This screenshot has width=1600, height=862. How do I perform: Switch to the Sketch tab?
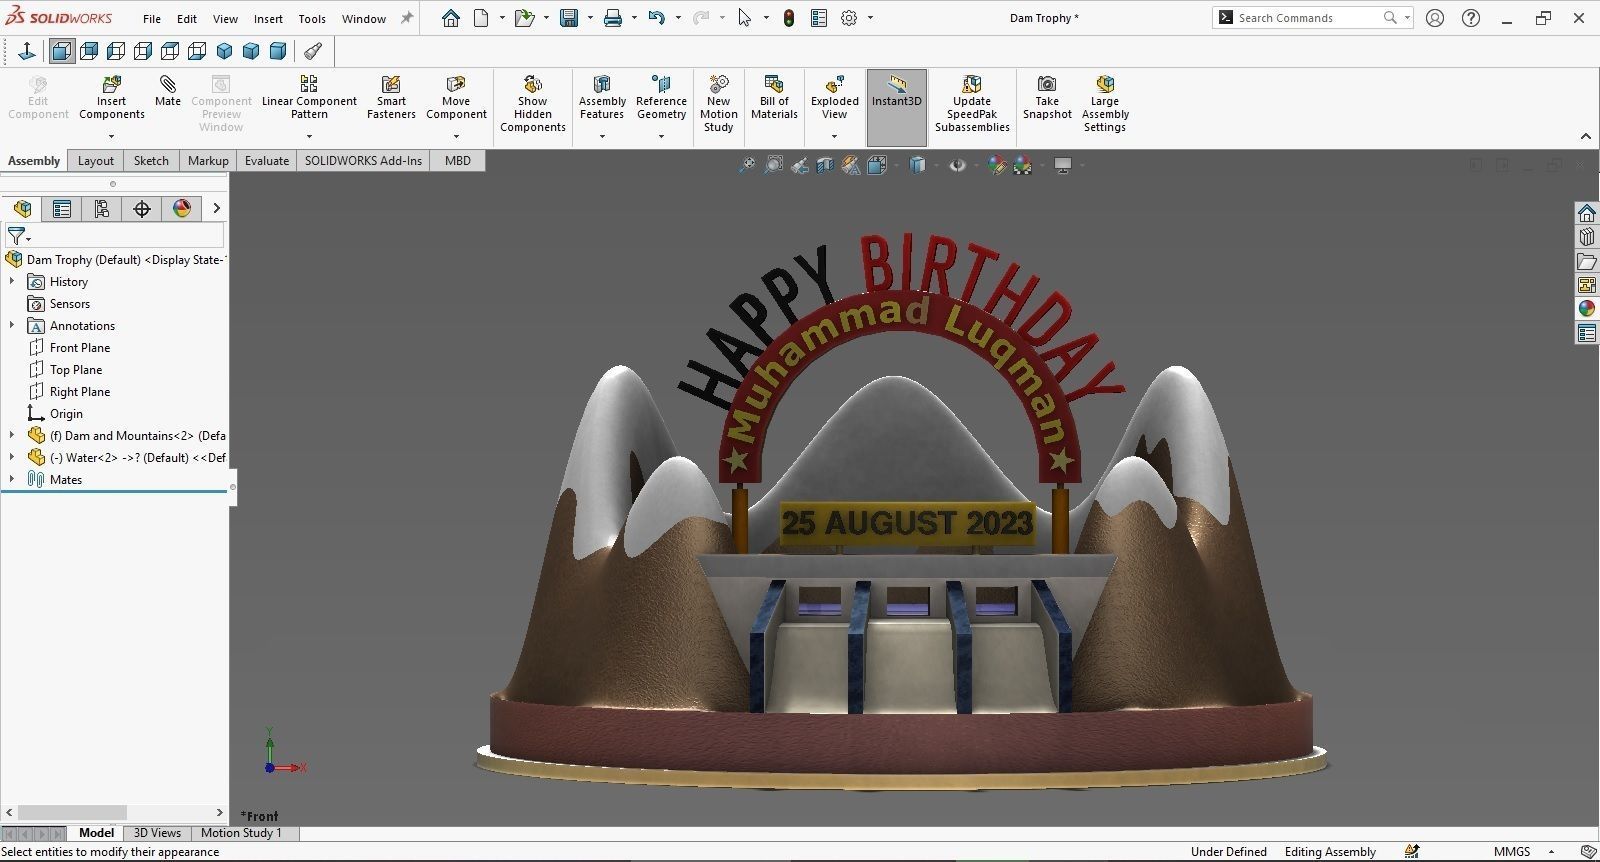151,161
